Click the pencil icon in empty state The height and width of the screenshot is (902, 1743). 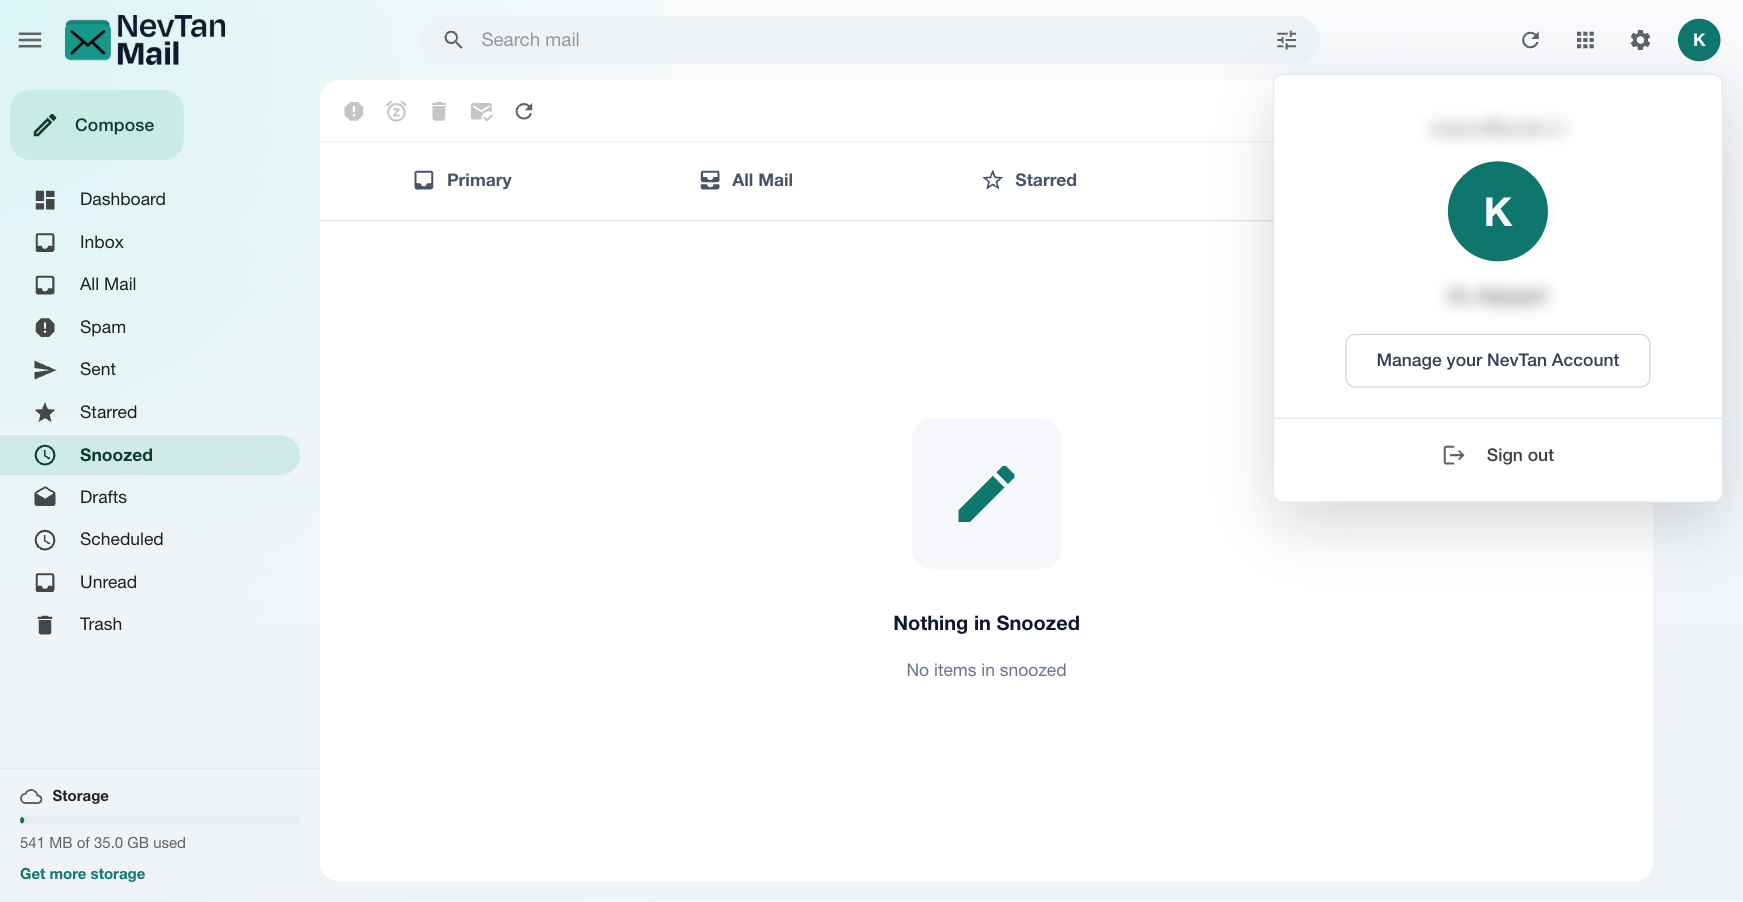pyautogui.click(x=986, y=494)
